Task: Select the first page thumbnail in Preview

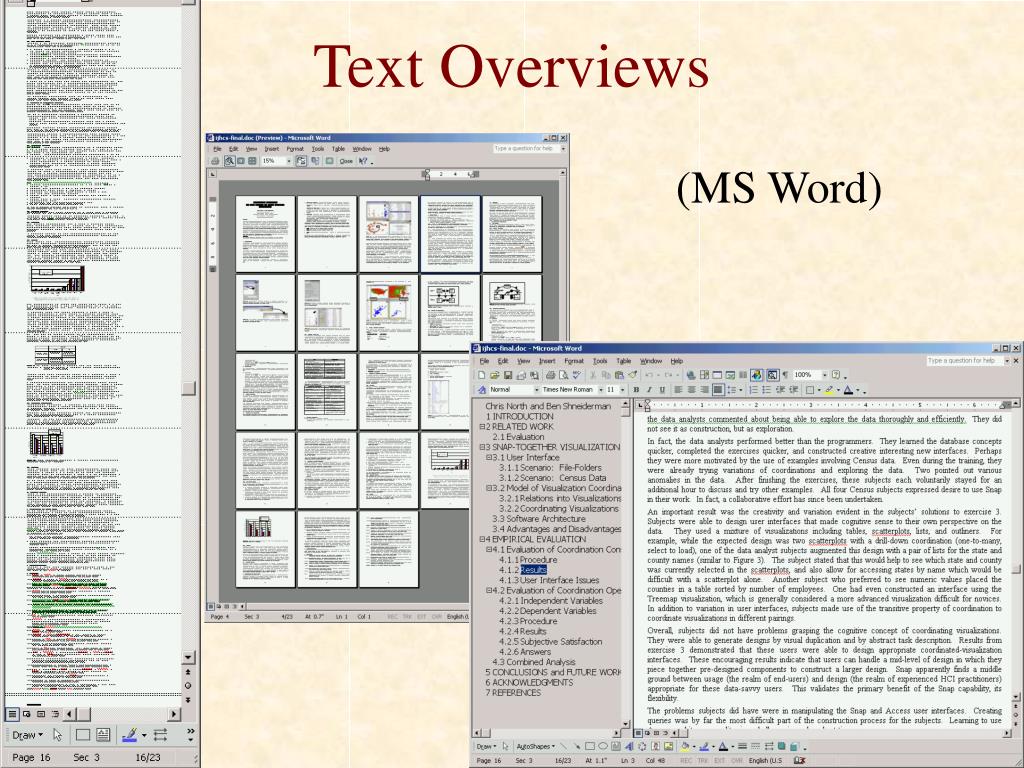Action: point(265,234)
